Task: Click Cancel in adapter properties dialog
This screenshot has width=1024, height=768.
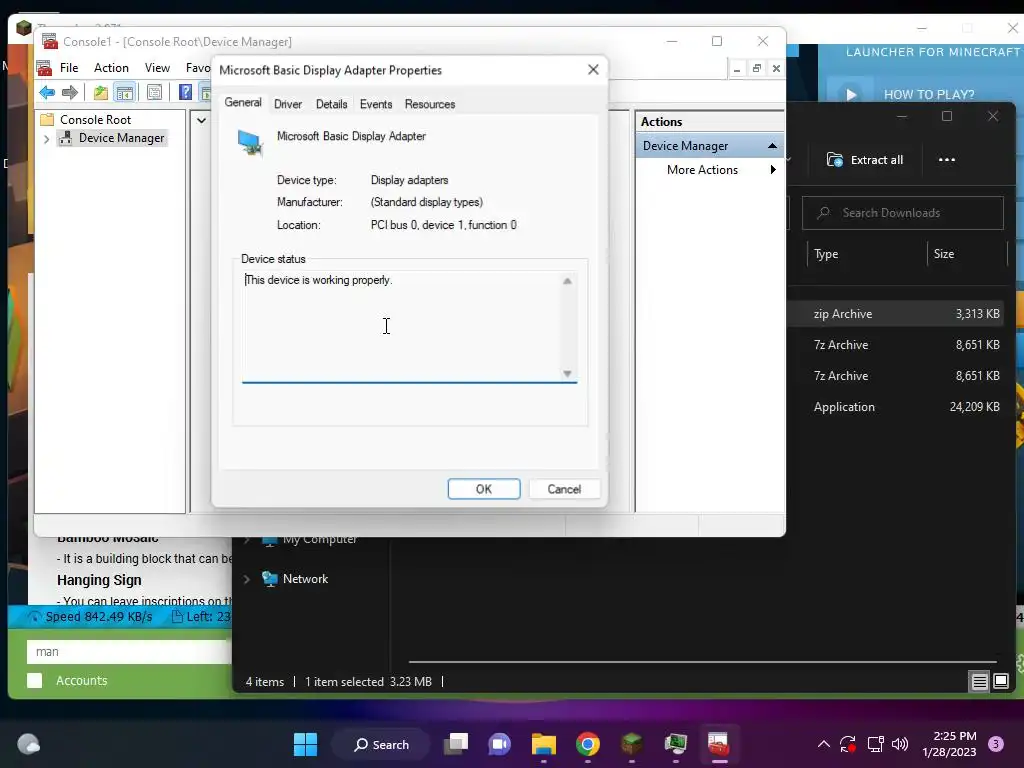Action: (x=564, y=489)
